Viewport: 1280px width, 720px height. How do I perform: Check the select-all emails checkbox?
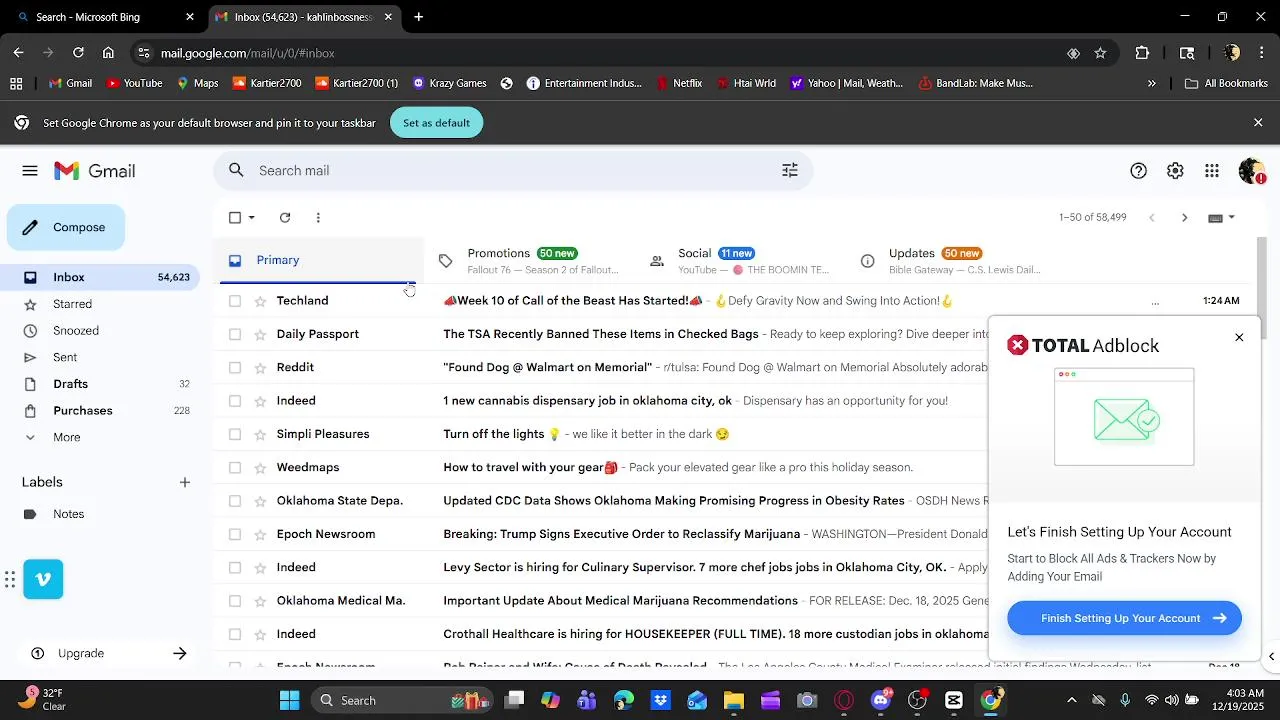(235, 217)
